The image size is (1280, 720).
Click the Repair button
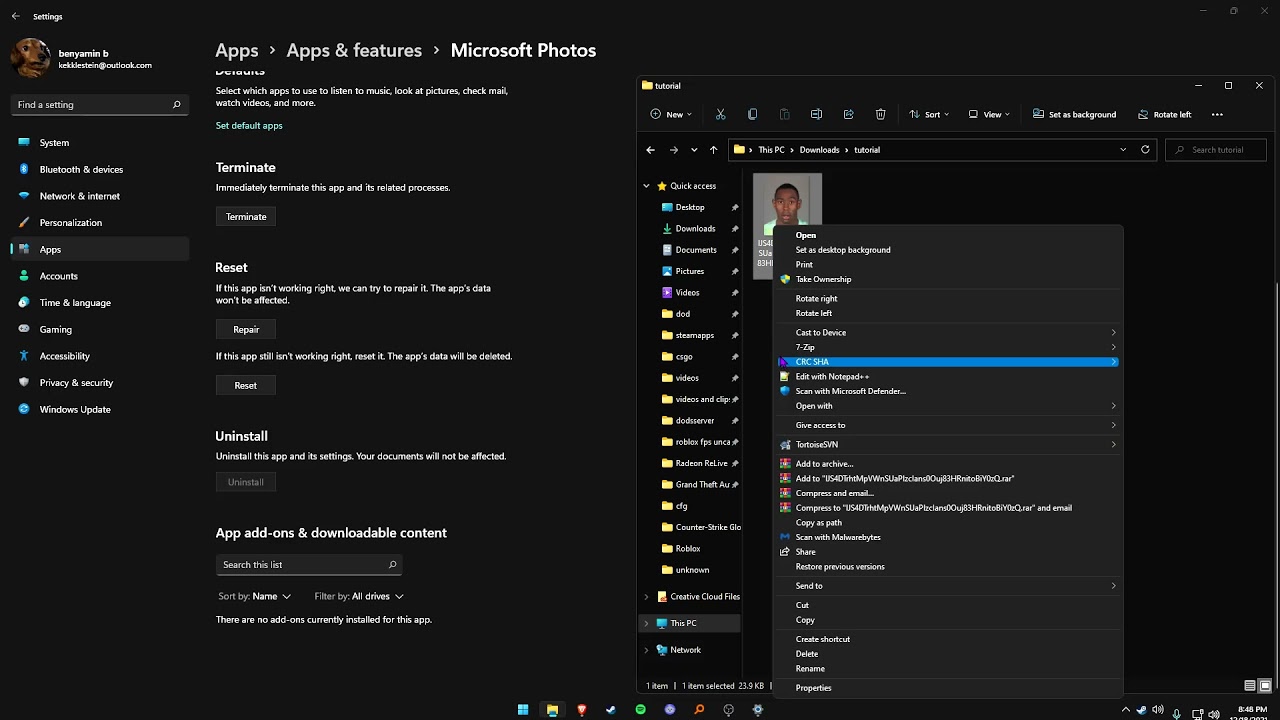coord(246,329)
